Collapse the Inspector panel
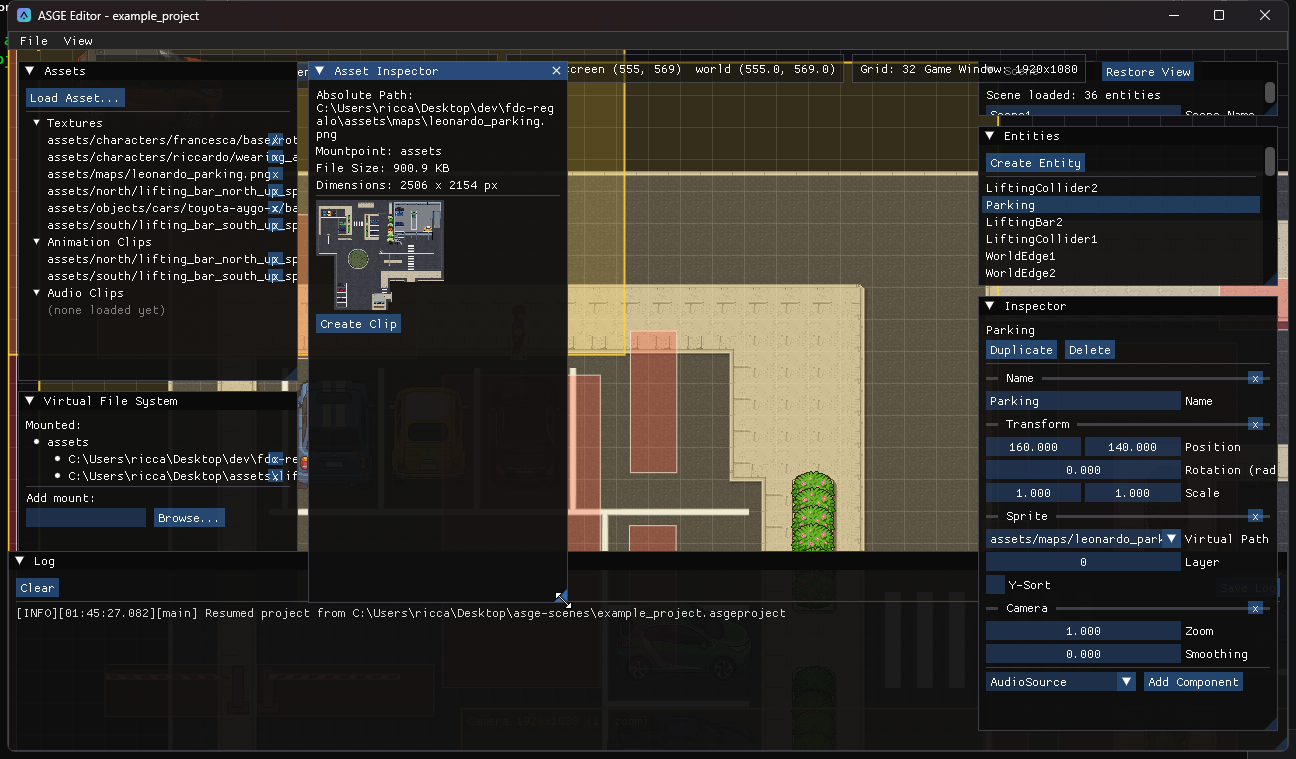This screenshot has height=759, width=1296. pos(990,306)
